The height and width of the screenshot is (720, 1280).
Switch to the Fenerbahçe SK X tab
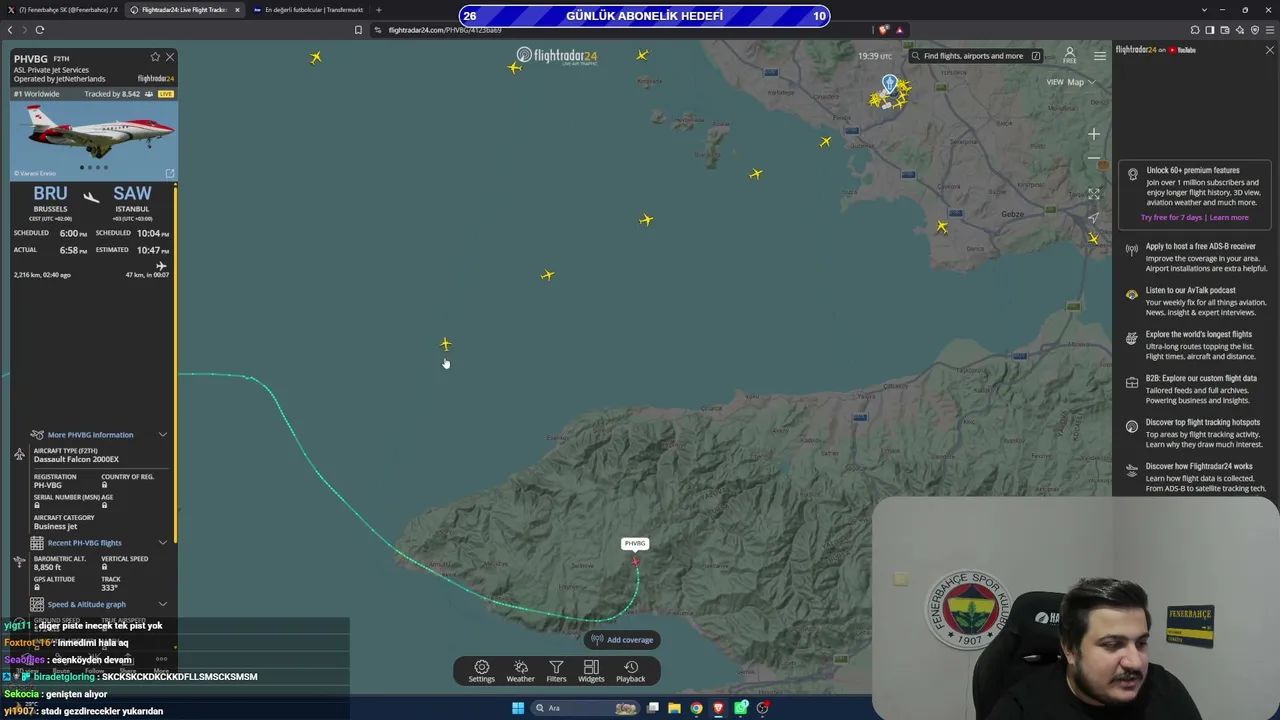(63, 10)
